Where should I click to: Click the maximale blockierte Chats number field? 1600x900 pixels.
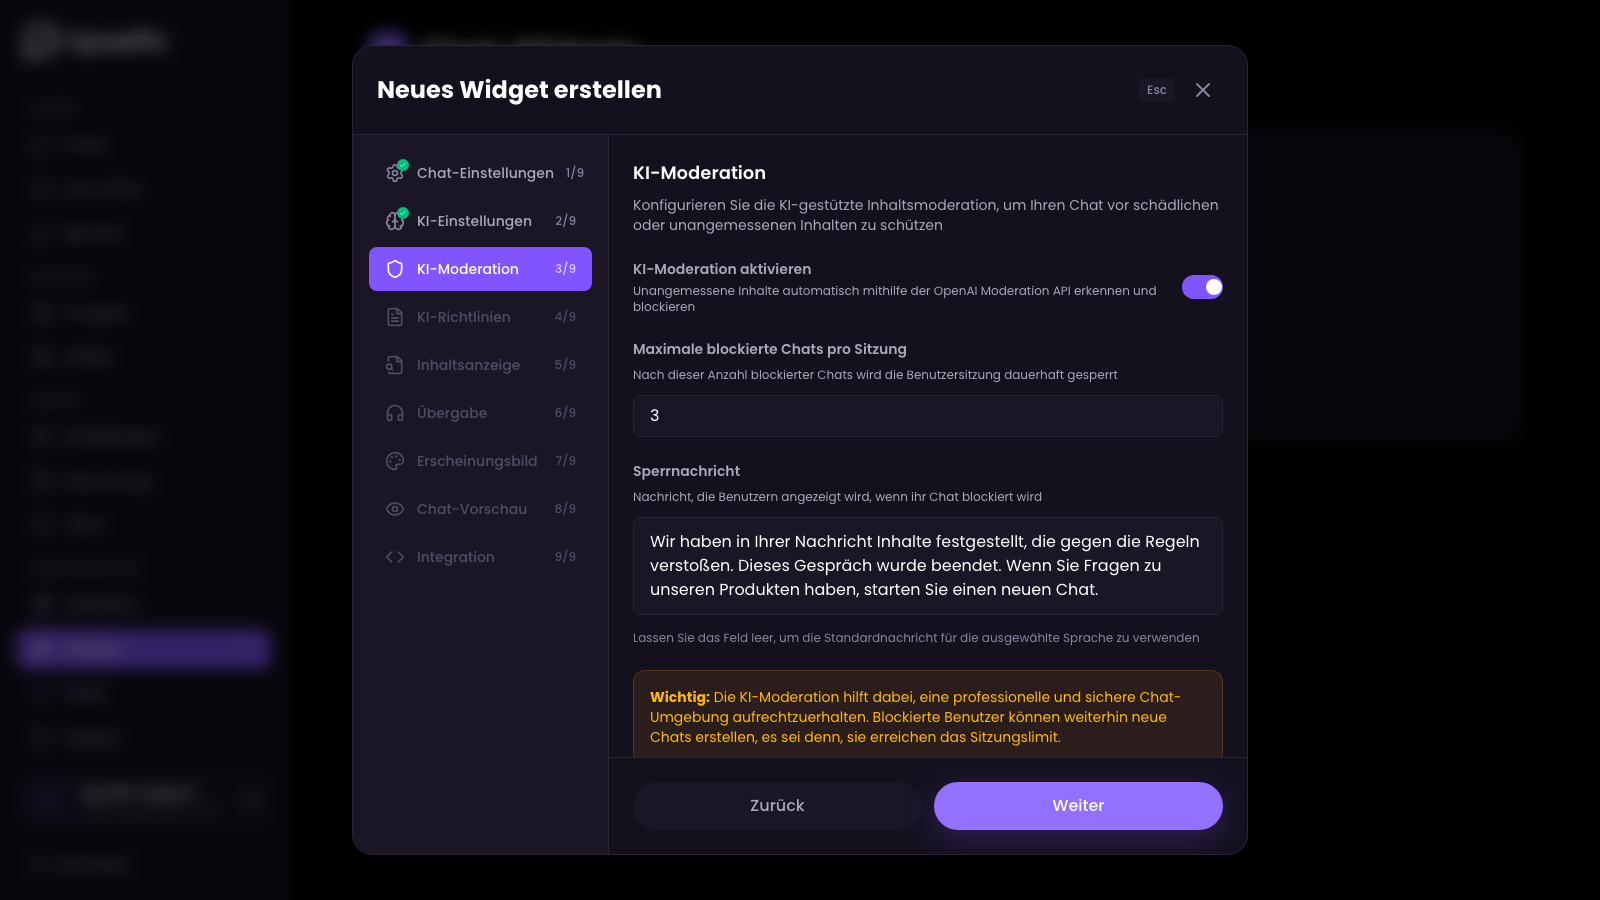click(x=927, y=415)
